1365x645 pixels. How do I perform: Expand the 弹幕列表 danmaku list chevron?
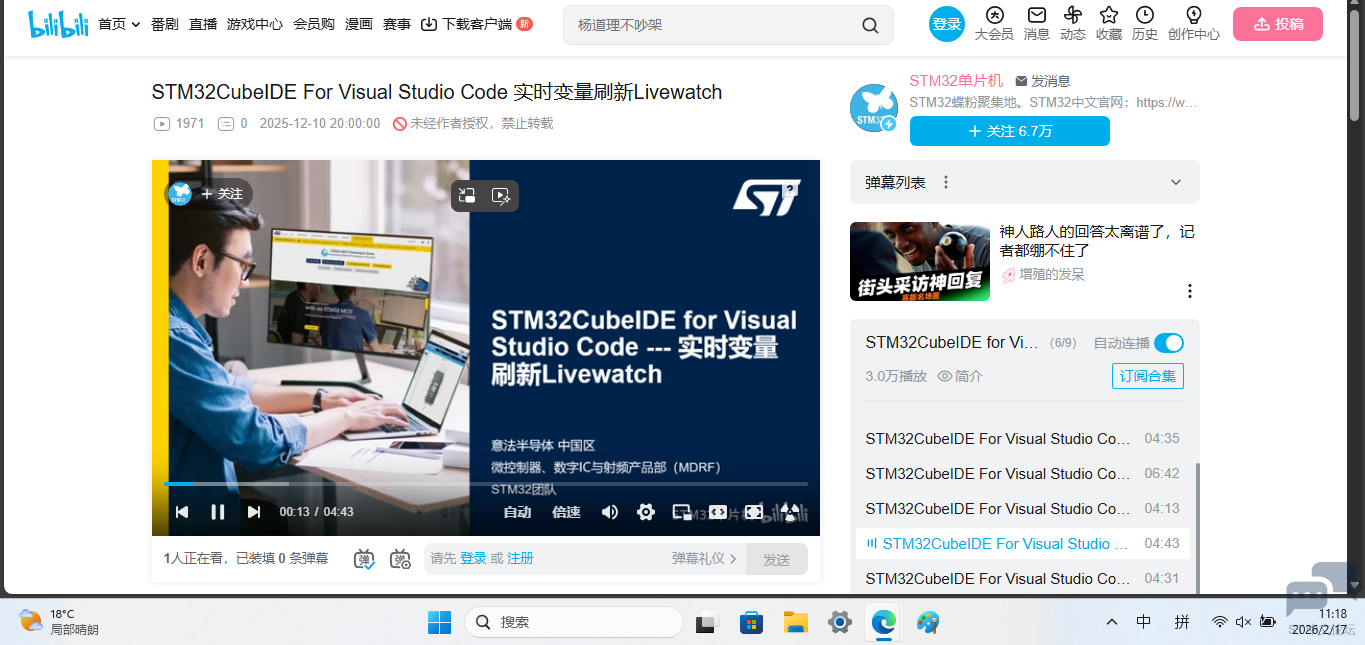coord(1176,183)
